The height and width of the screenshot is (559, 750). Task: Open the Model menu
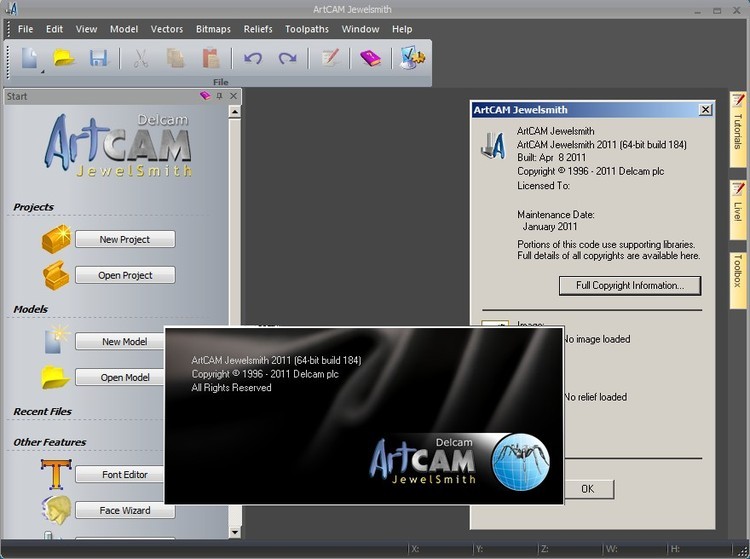pyautogui.click(x=124, y=29)
